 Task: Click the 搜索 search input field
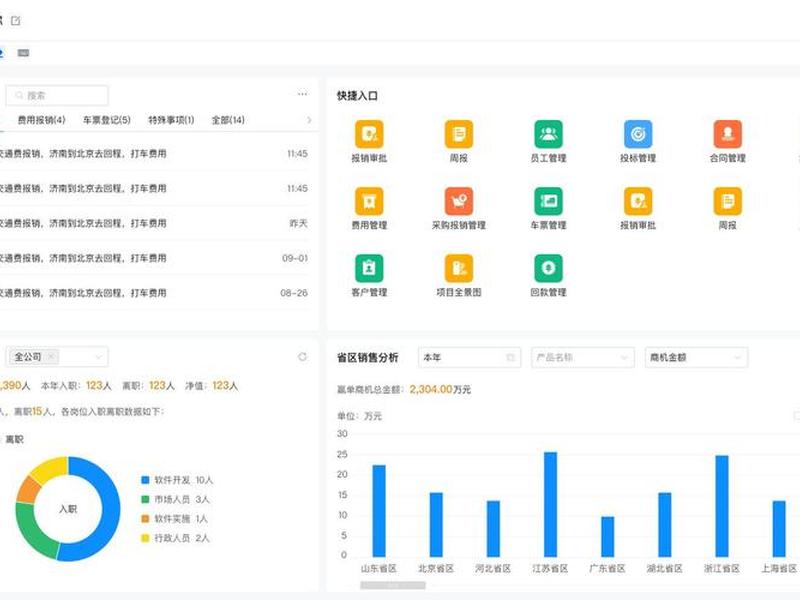[x=57, y=95]
